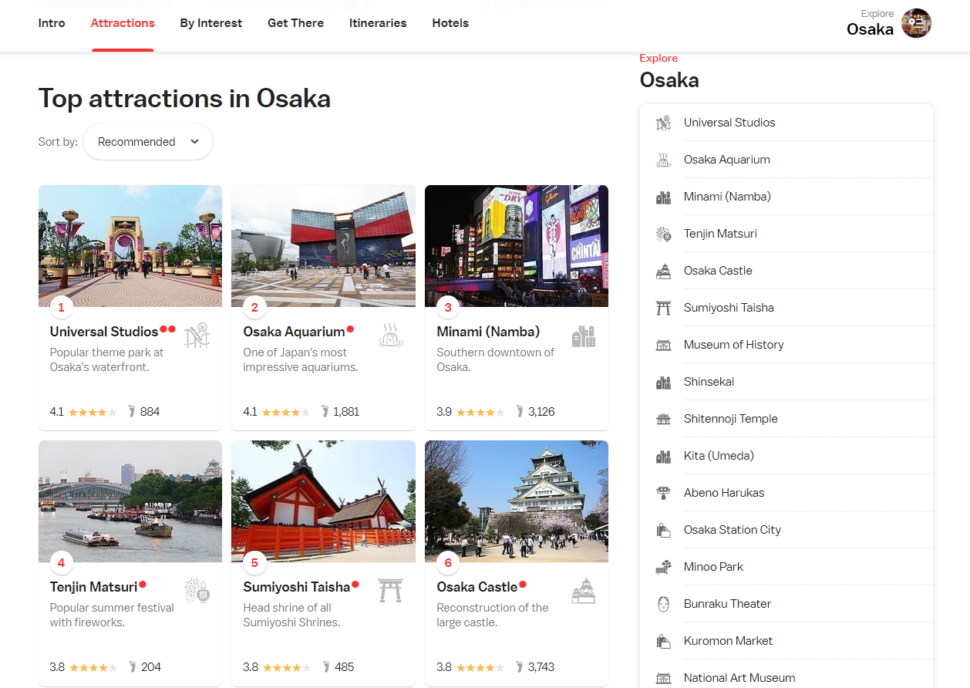Open the Osaka Castle photo

(517, 501)
